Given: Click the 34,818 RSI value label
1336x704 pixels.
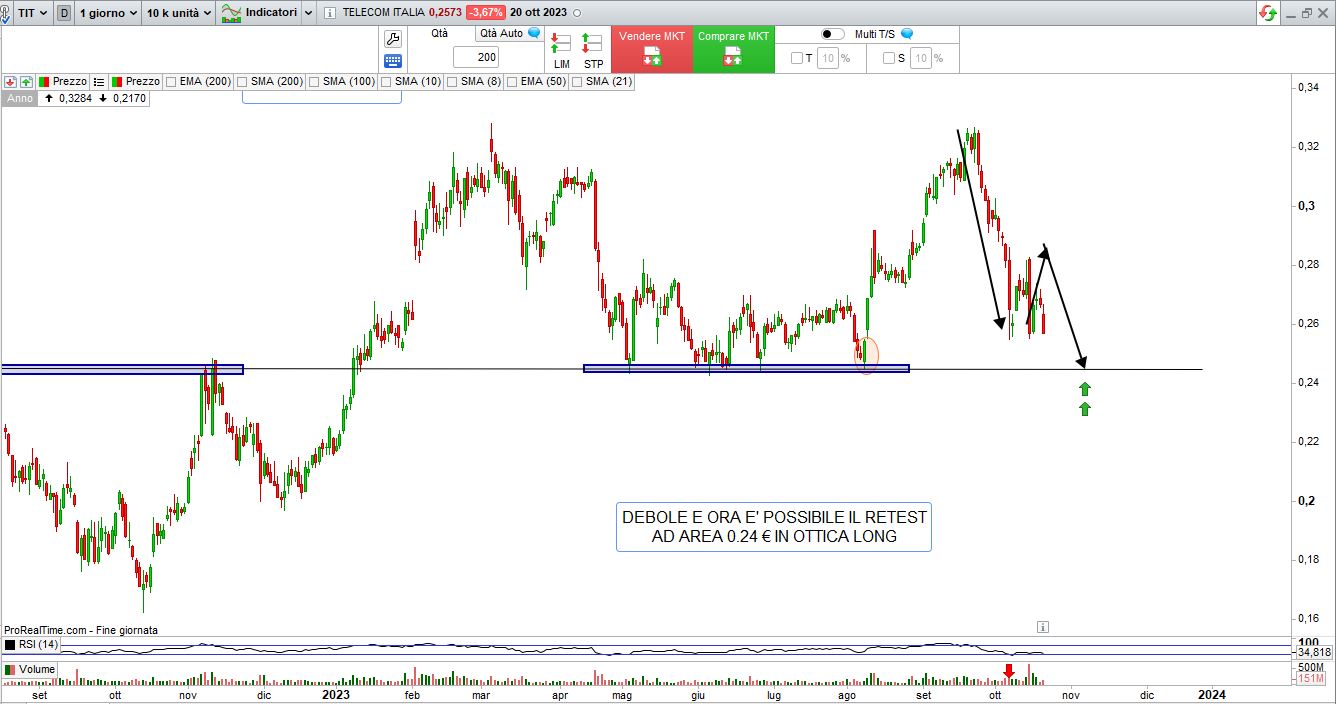Looking at the screenshot, I should click(1312, 652).
